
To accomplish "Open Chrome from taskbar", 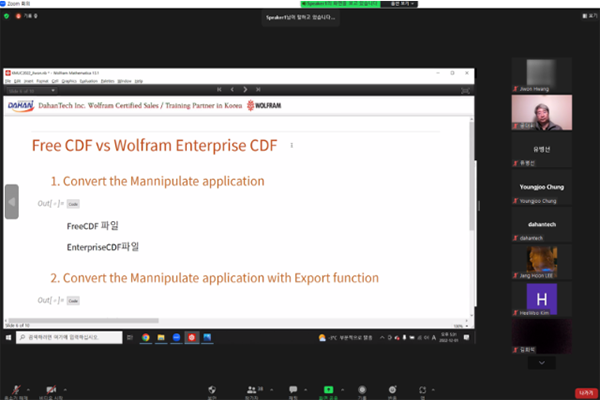I will pyautogui.click(x=145, y=337).
